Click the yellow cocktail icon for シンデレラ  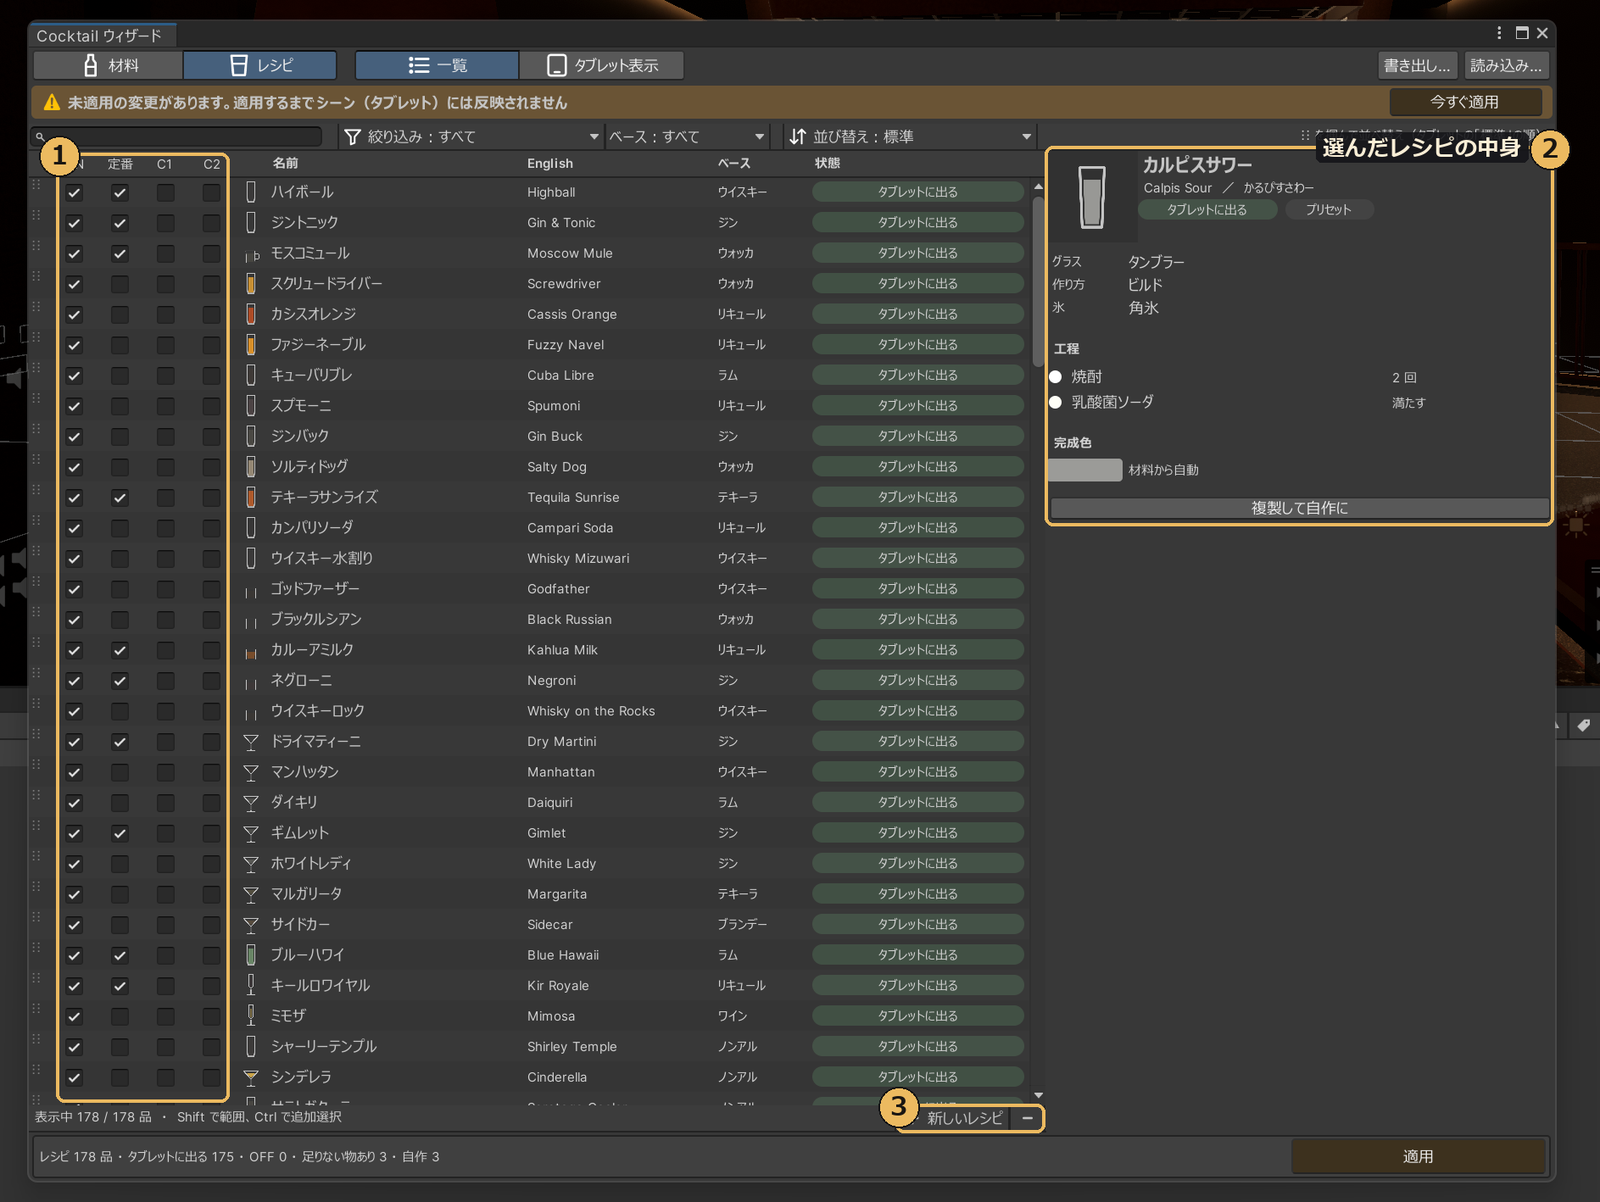pyautogui.click(x=251, y=1077)
